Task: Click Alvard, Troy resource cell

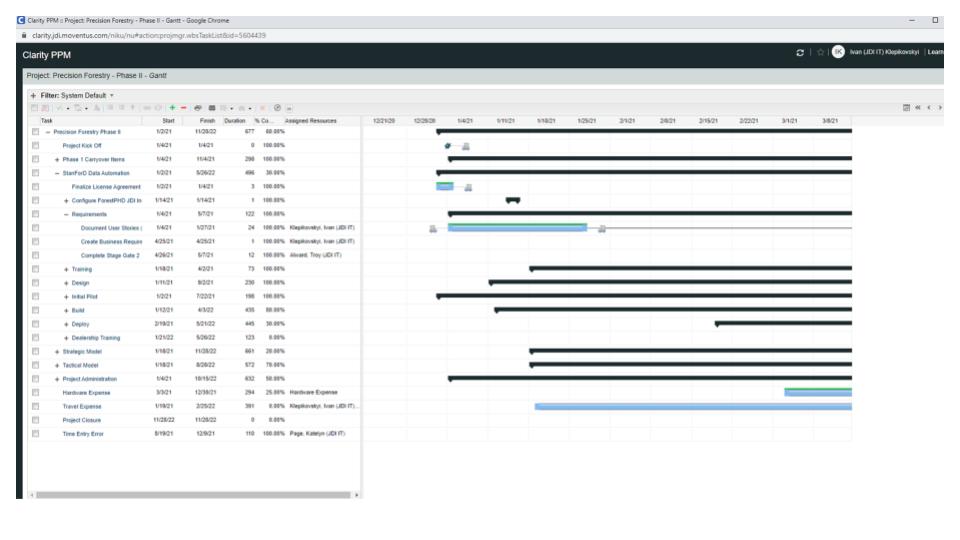Action: [315, 255]
